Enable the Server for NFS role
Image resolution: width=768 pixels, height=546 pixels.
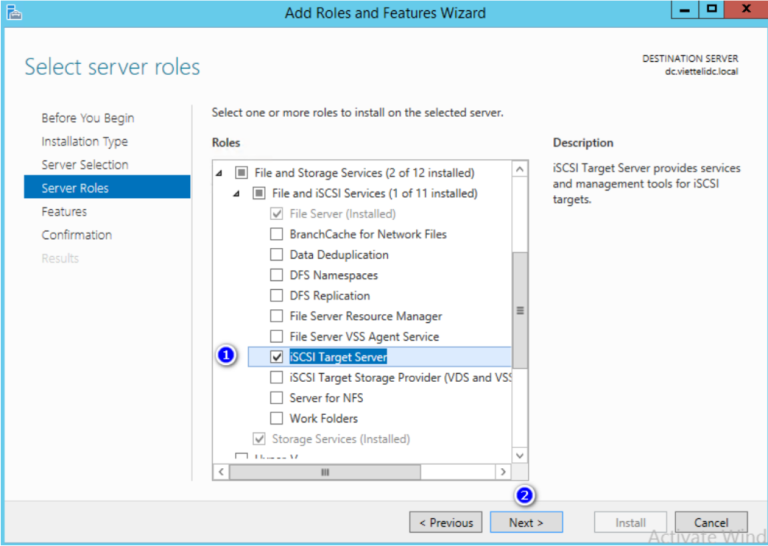[x=277, y=398]
